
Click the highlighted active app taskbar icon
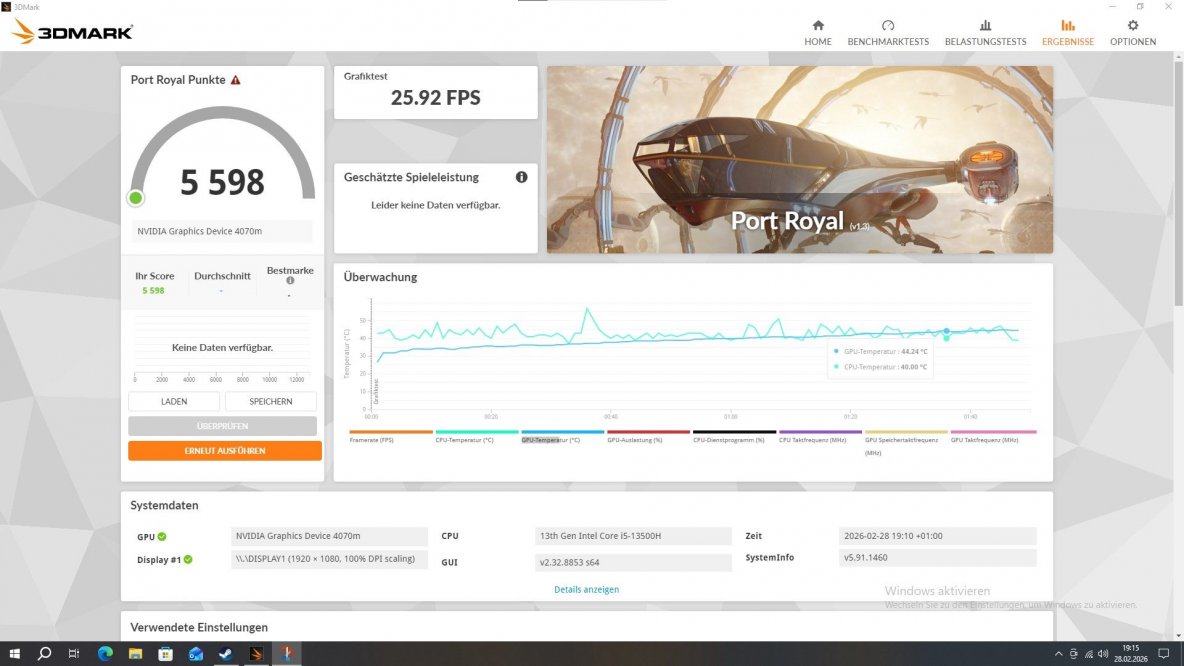coord(286,654)
